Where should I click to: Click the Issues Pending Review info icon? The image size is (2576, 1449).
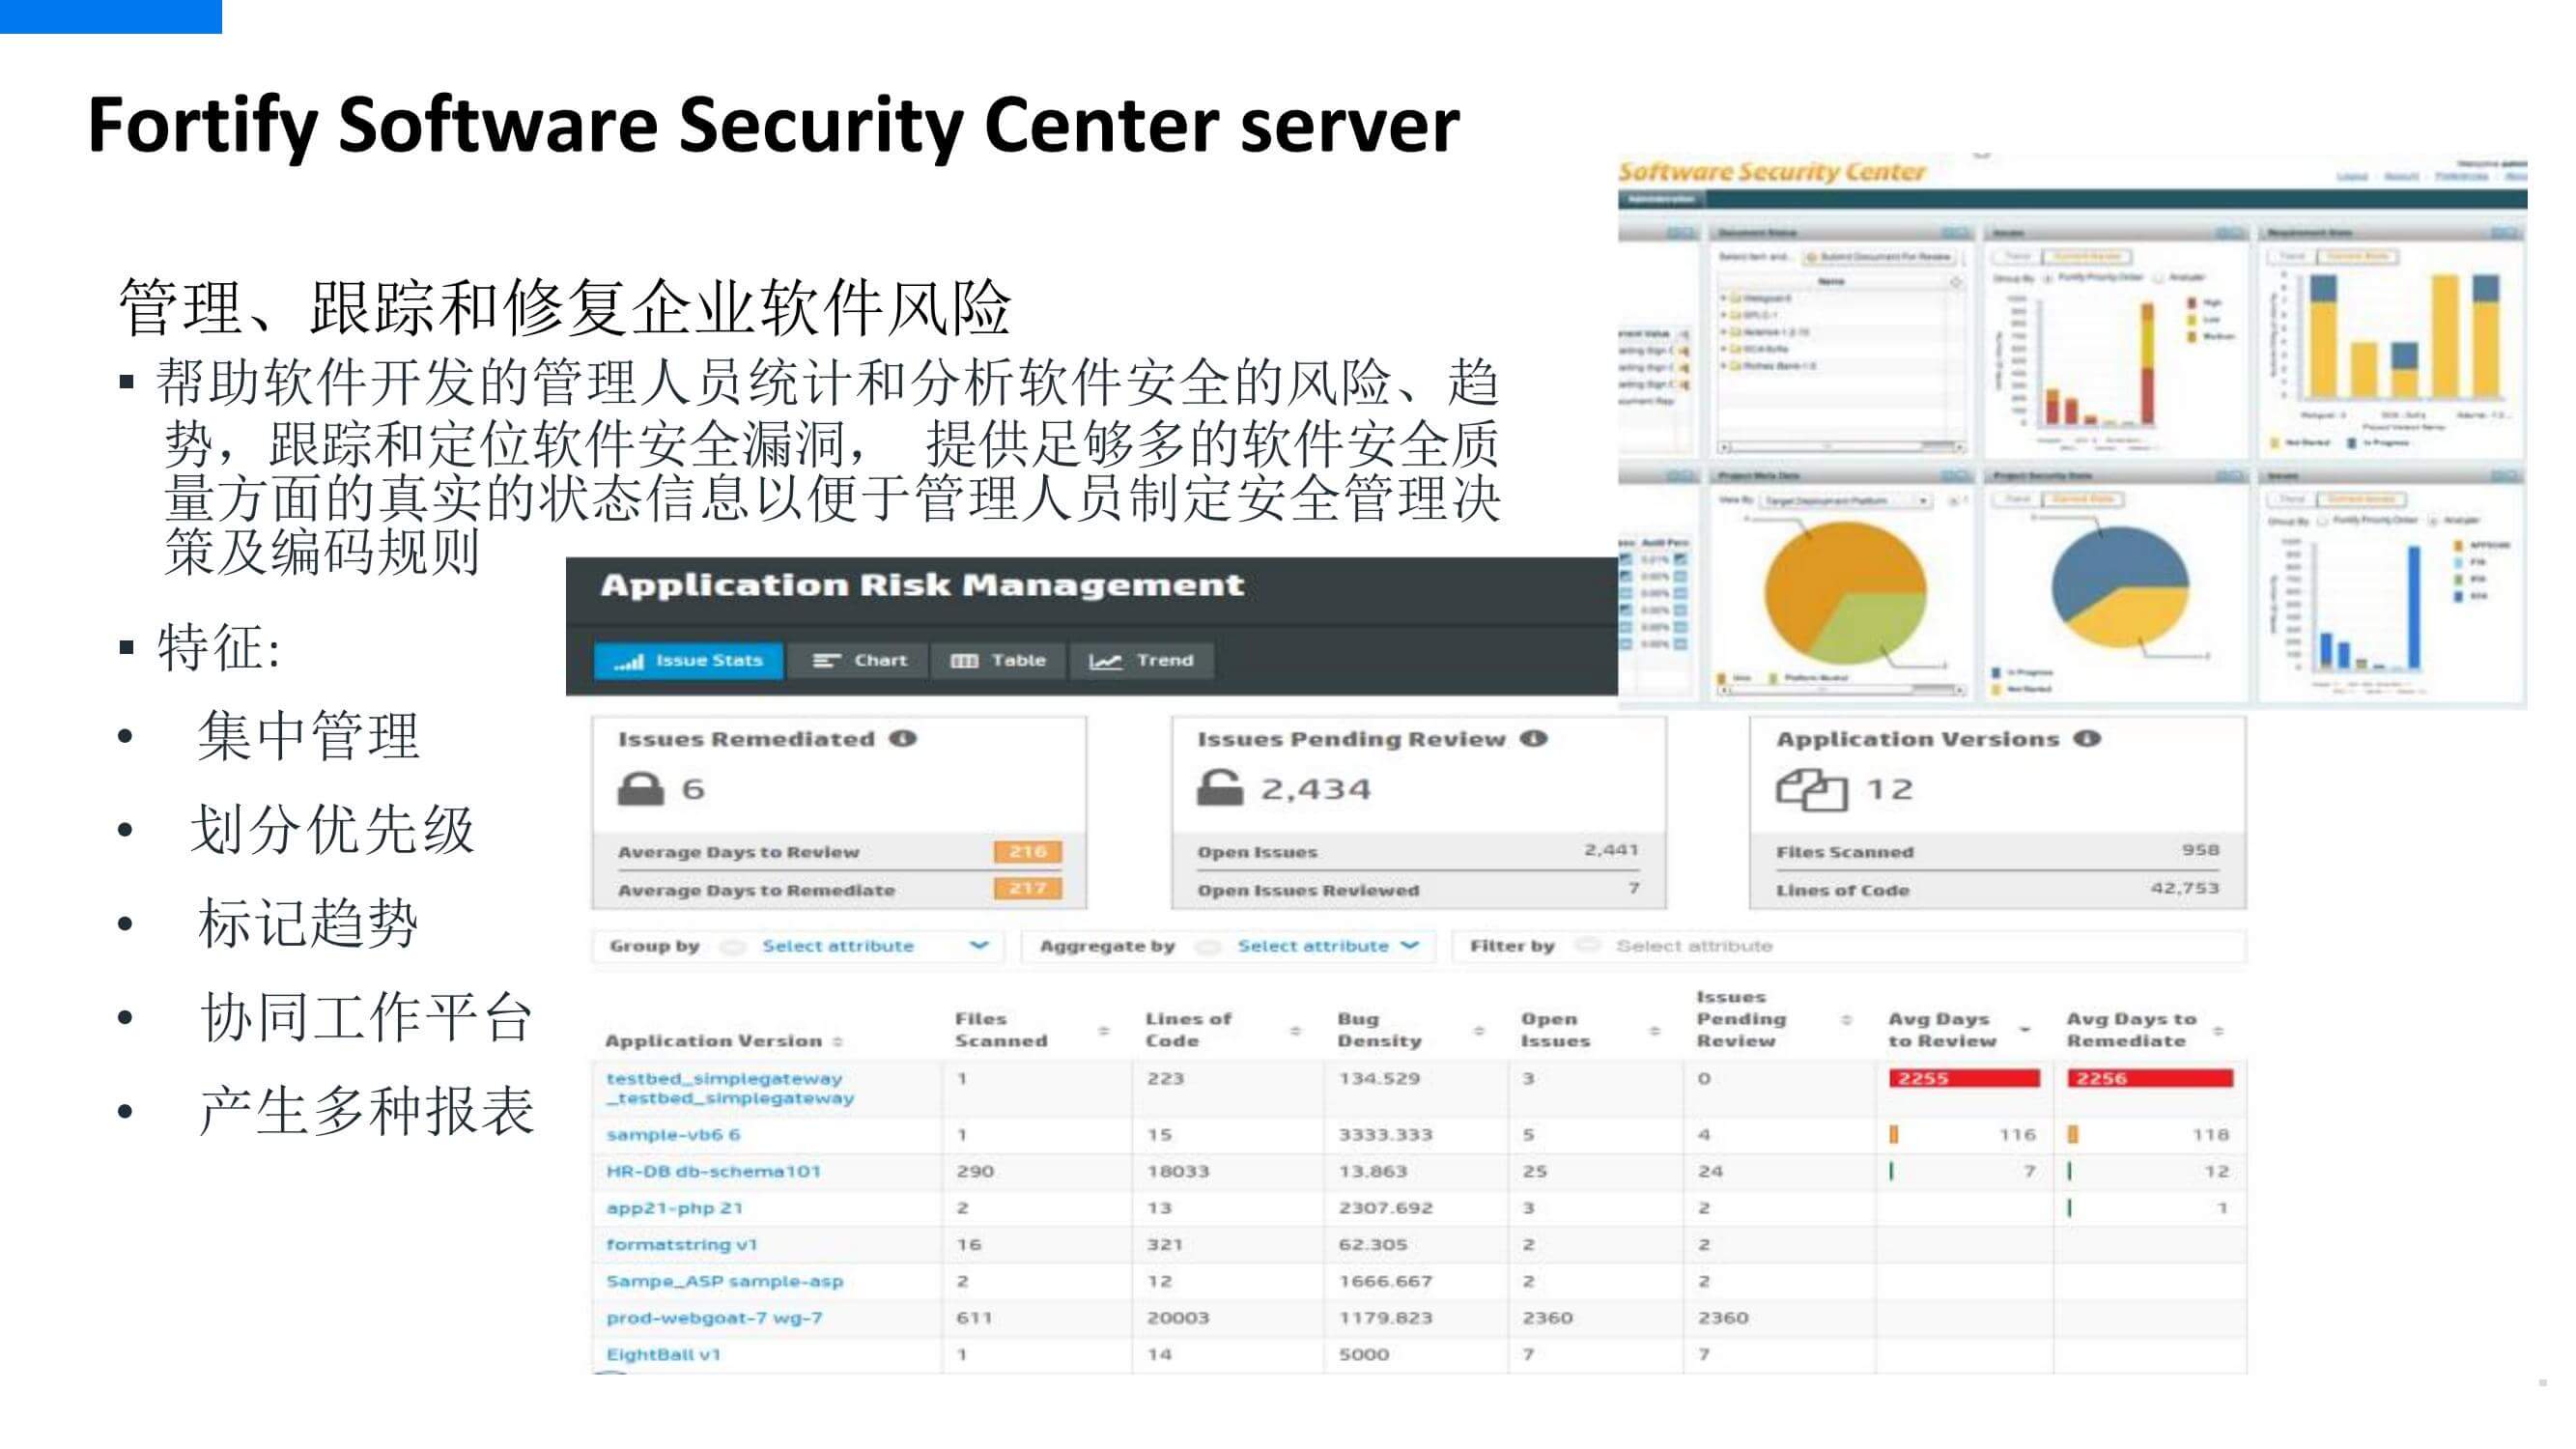click(x=1533, y=738)
